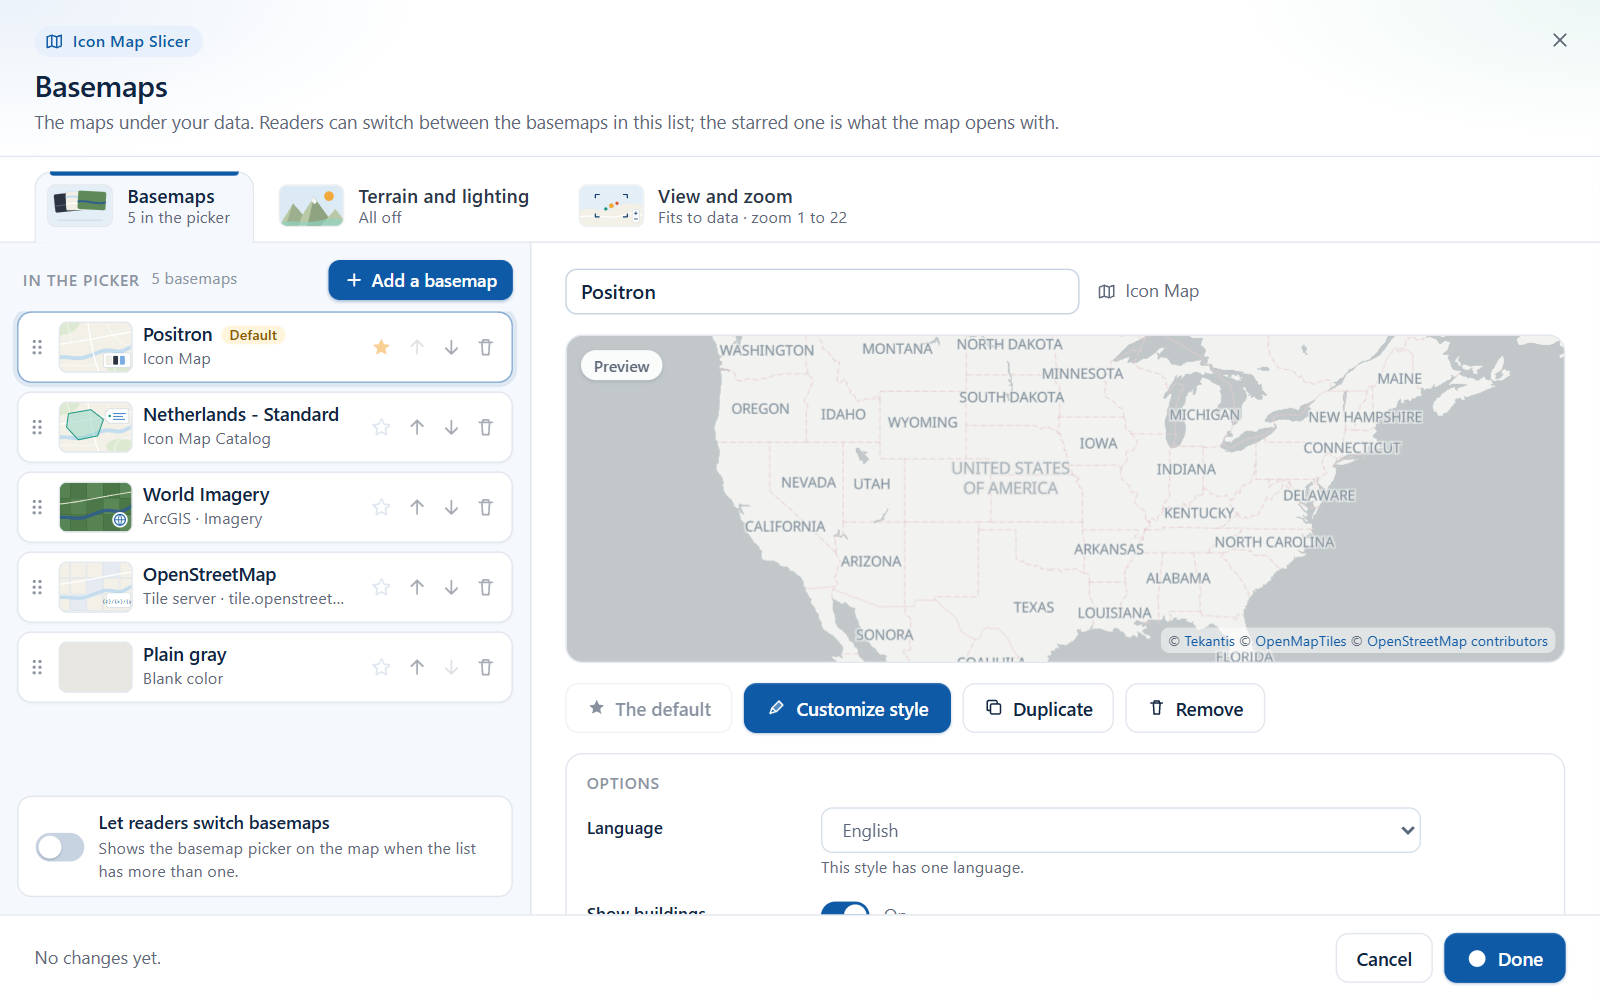Click the Done button
Screen dimensions: 1600x1000
(x=1505, y=958)
